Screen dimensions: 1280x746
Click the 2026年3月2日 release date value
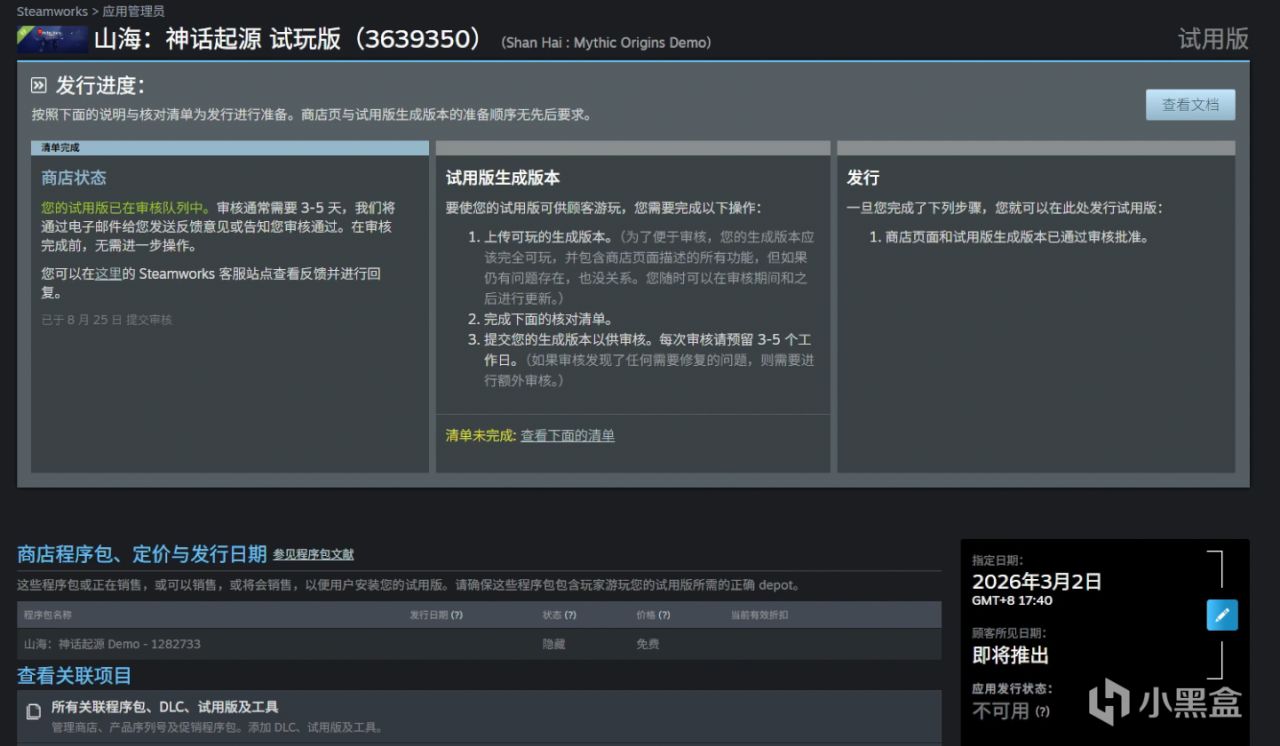pyautogui.click(x=1037, y=581)
